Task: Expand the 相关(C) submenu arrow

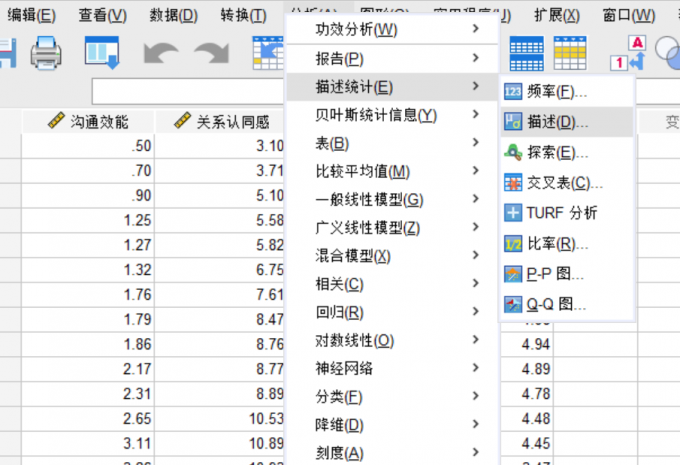Action: point(476,283)
